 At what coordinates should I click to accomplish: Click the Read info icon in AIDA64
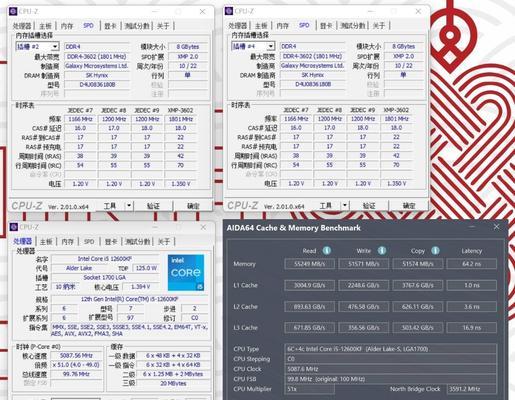327,250
